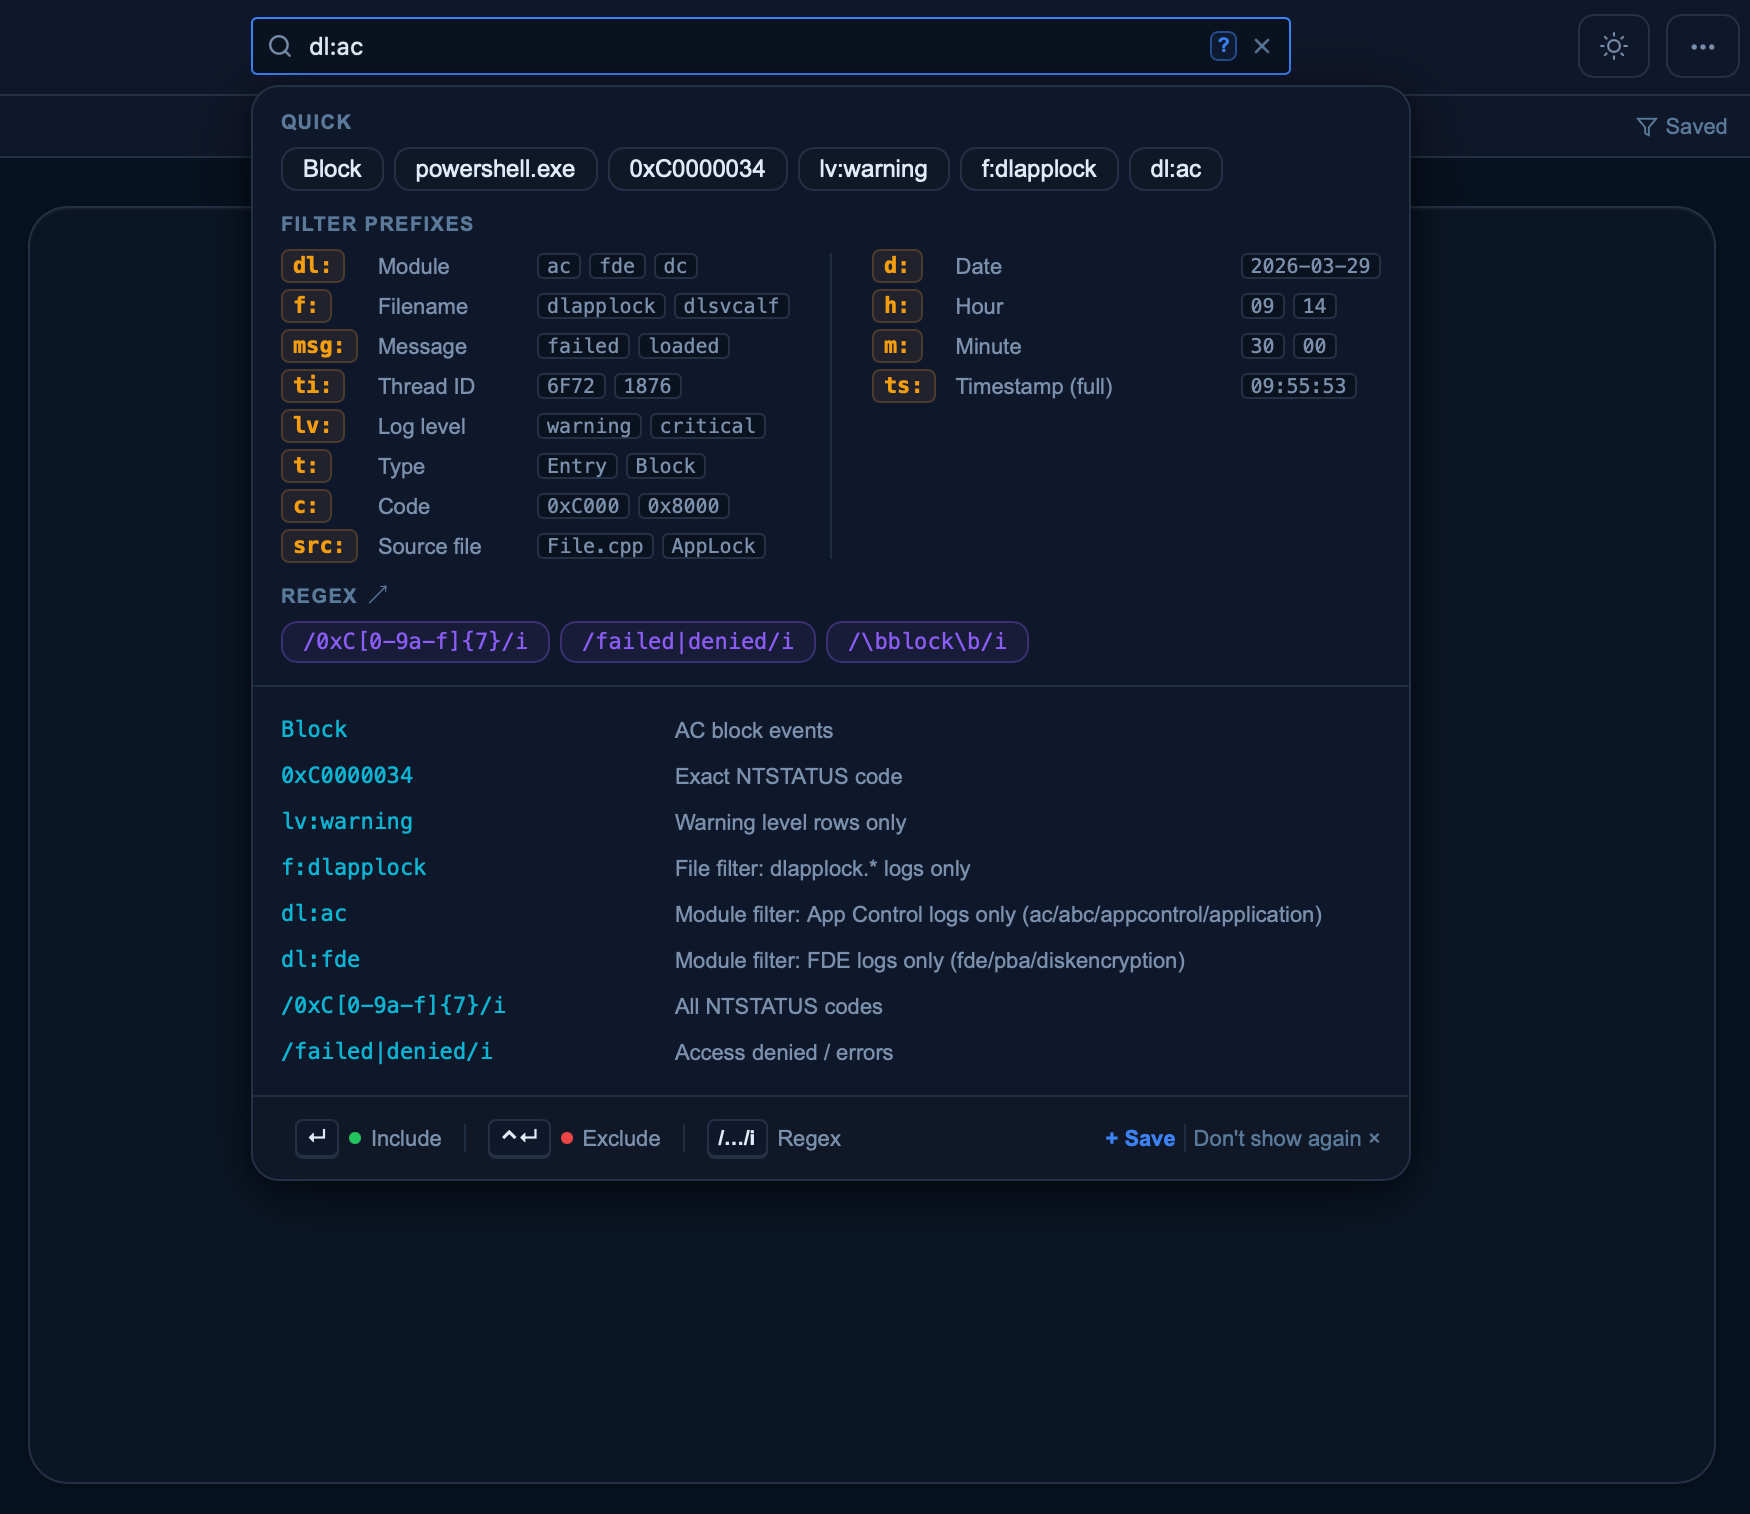Pick the 'Block' type example chip

[666, 466]
